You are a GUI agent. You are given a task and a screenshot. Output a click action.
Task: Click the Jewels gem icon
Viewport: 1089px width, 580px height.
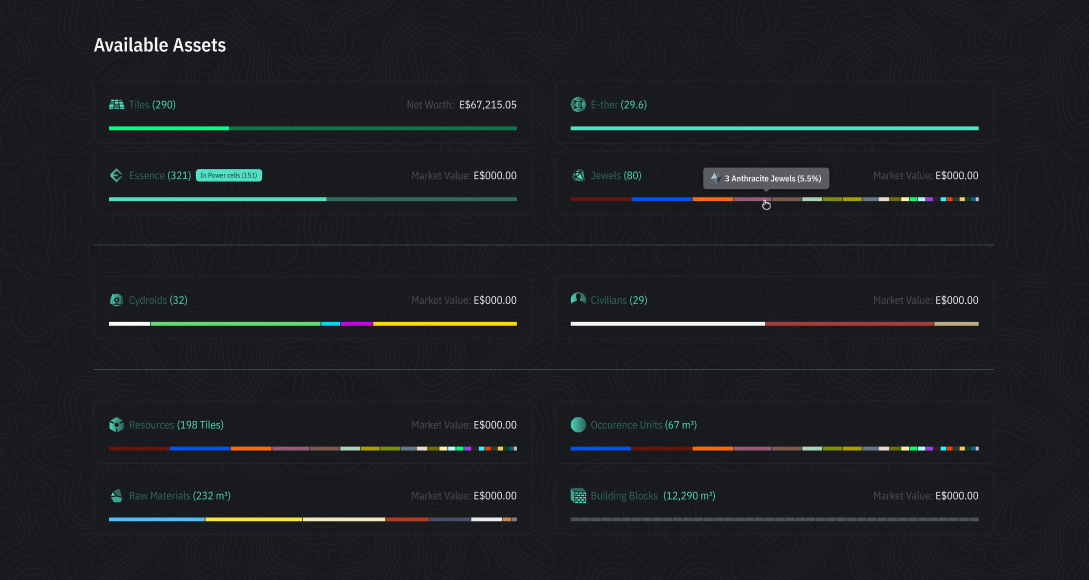pyautogui.click(x=578, y=176)
